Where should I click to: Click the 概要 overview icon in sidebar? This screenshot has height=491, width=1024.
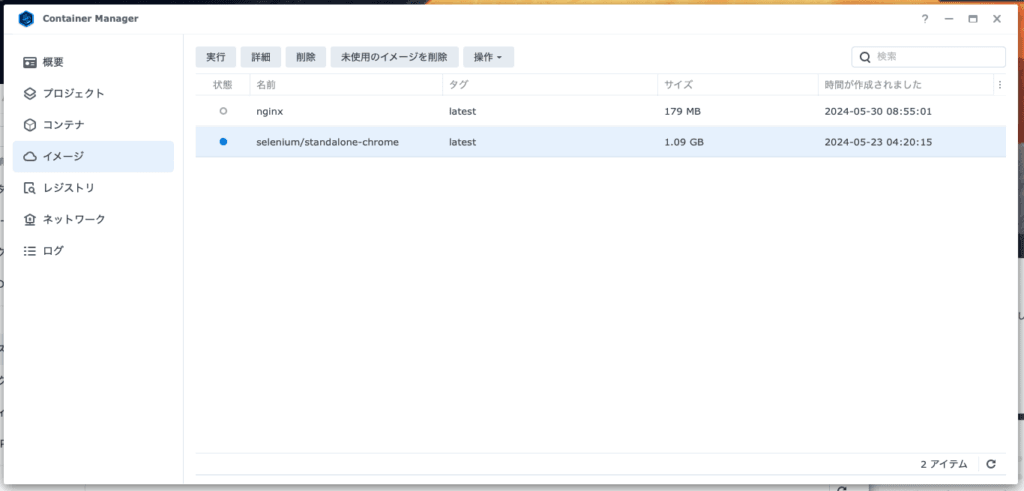click(30, 62)
